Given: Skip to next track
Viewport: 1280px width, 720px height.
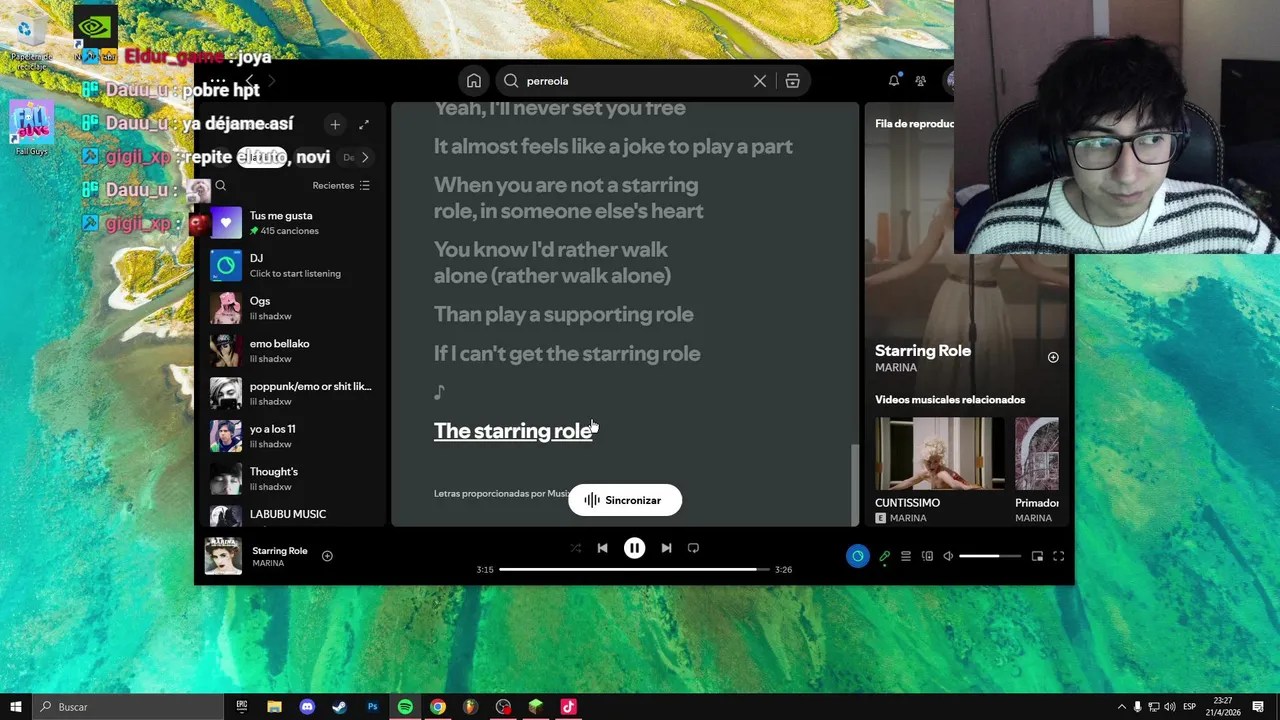Looking at the screenshot, I should [x=666, y=548].
